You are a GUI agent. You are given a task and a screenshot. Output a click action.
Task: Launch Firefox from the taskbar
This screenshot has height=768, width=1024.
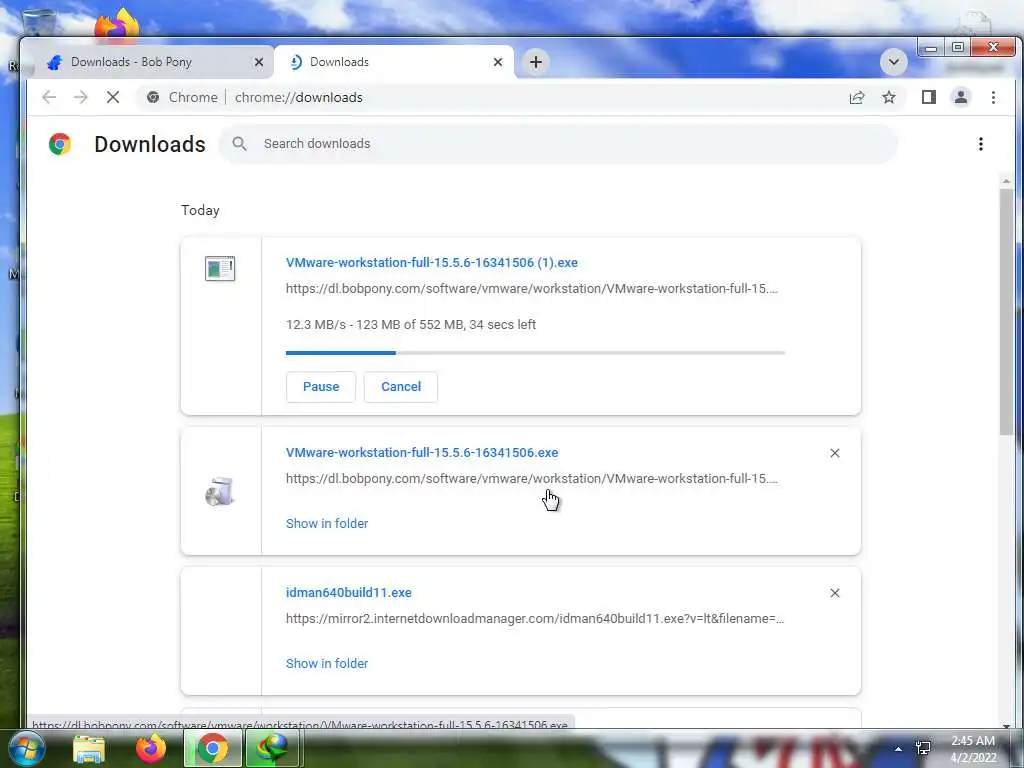pos(150,748)
